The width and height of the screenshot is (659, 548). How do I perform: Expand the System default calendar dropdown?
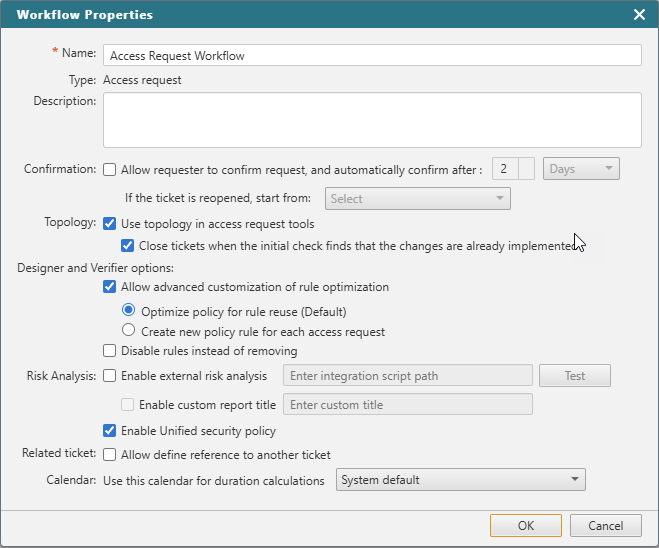pyautogui.click(x=460, y=480)
